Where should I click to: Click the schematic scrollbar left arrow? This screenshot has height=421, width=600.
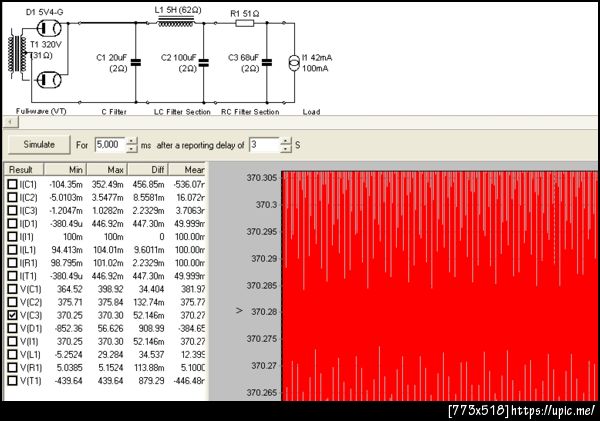coord(10,122)
